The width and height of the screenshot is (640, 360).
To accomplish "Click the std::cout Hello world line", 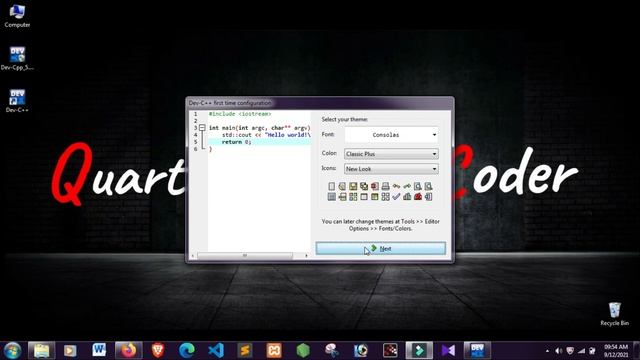I will 266,135.
